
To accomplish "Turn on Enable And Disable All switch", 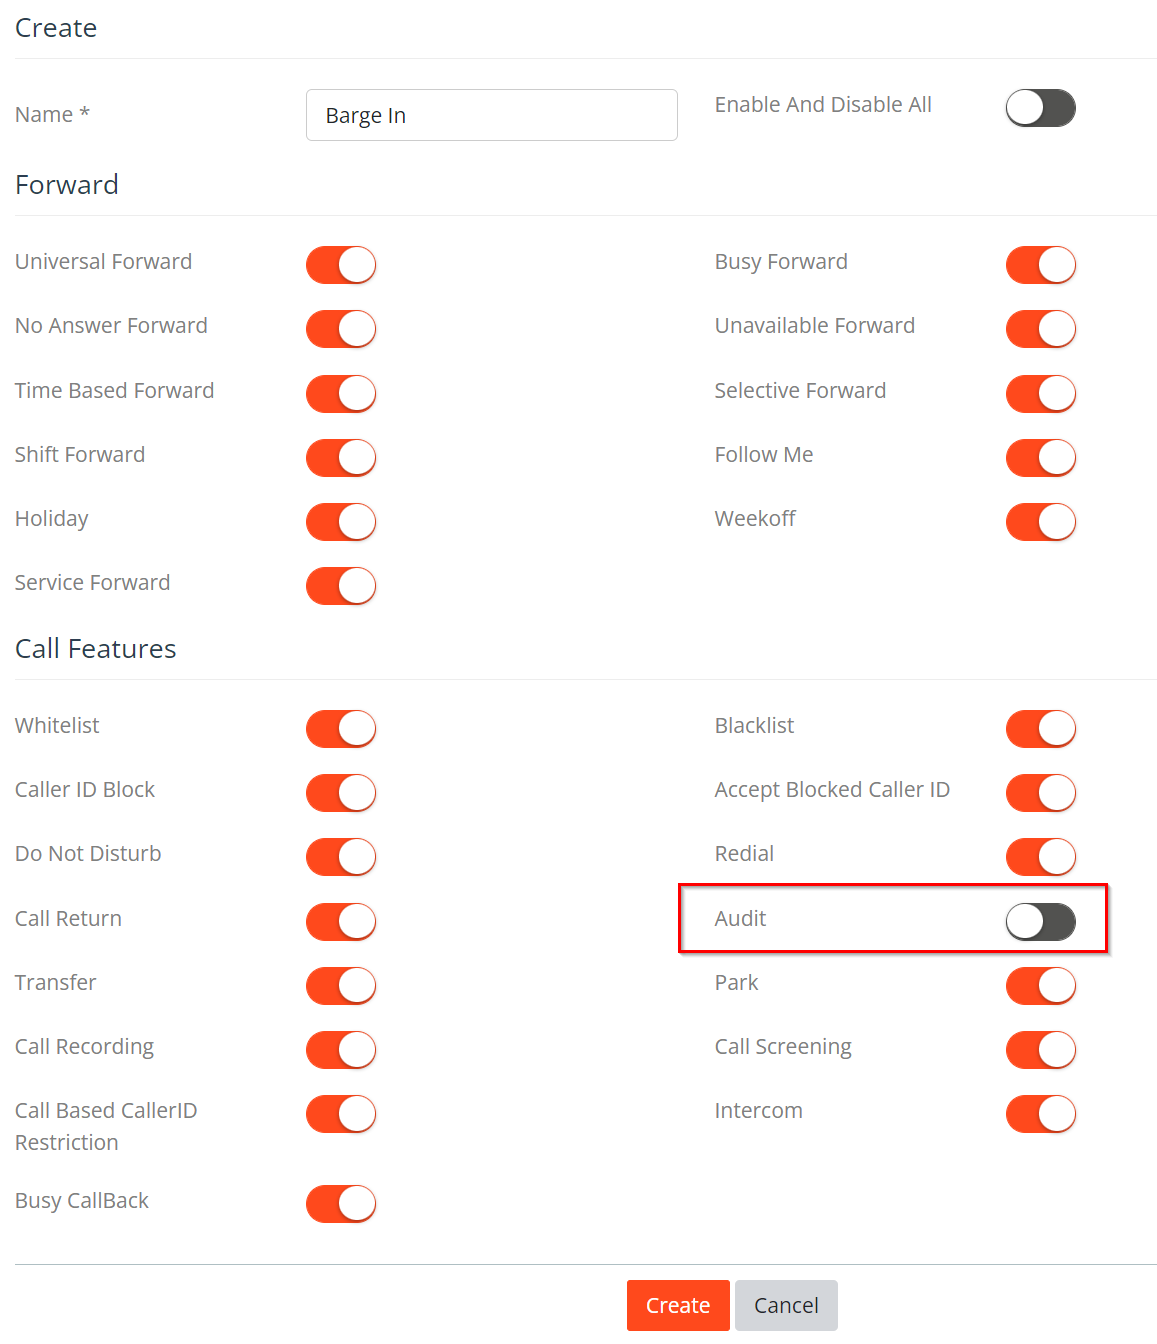I will [x=1040, y=108].
